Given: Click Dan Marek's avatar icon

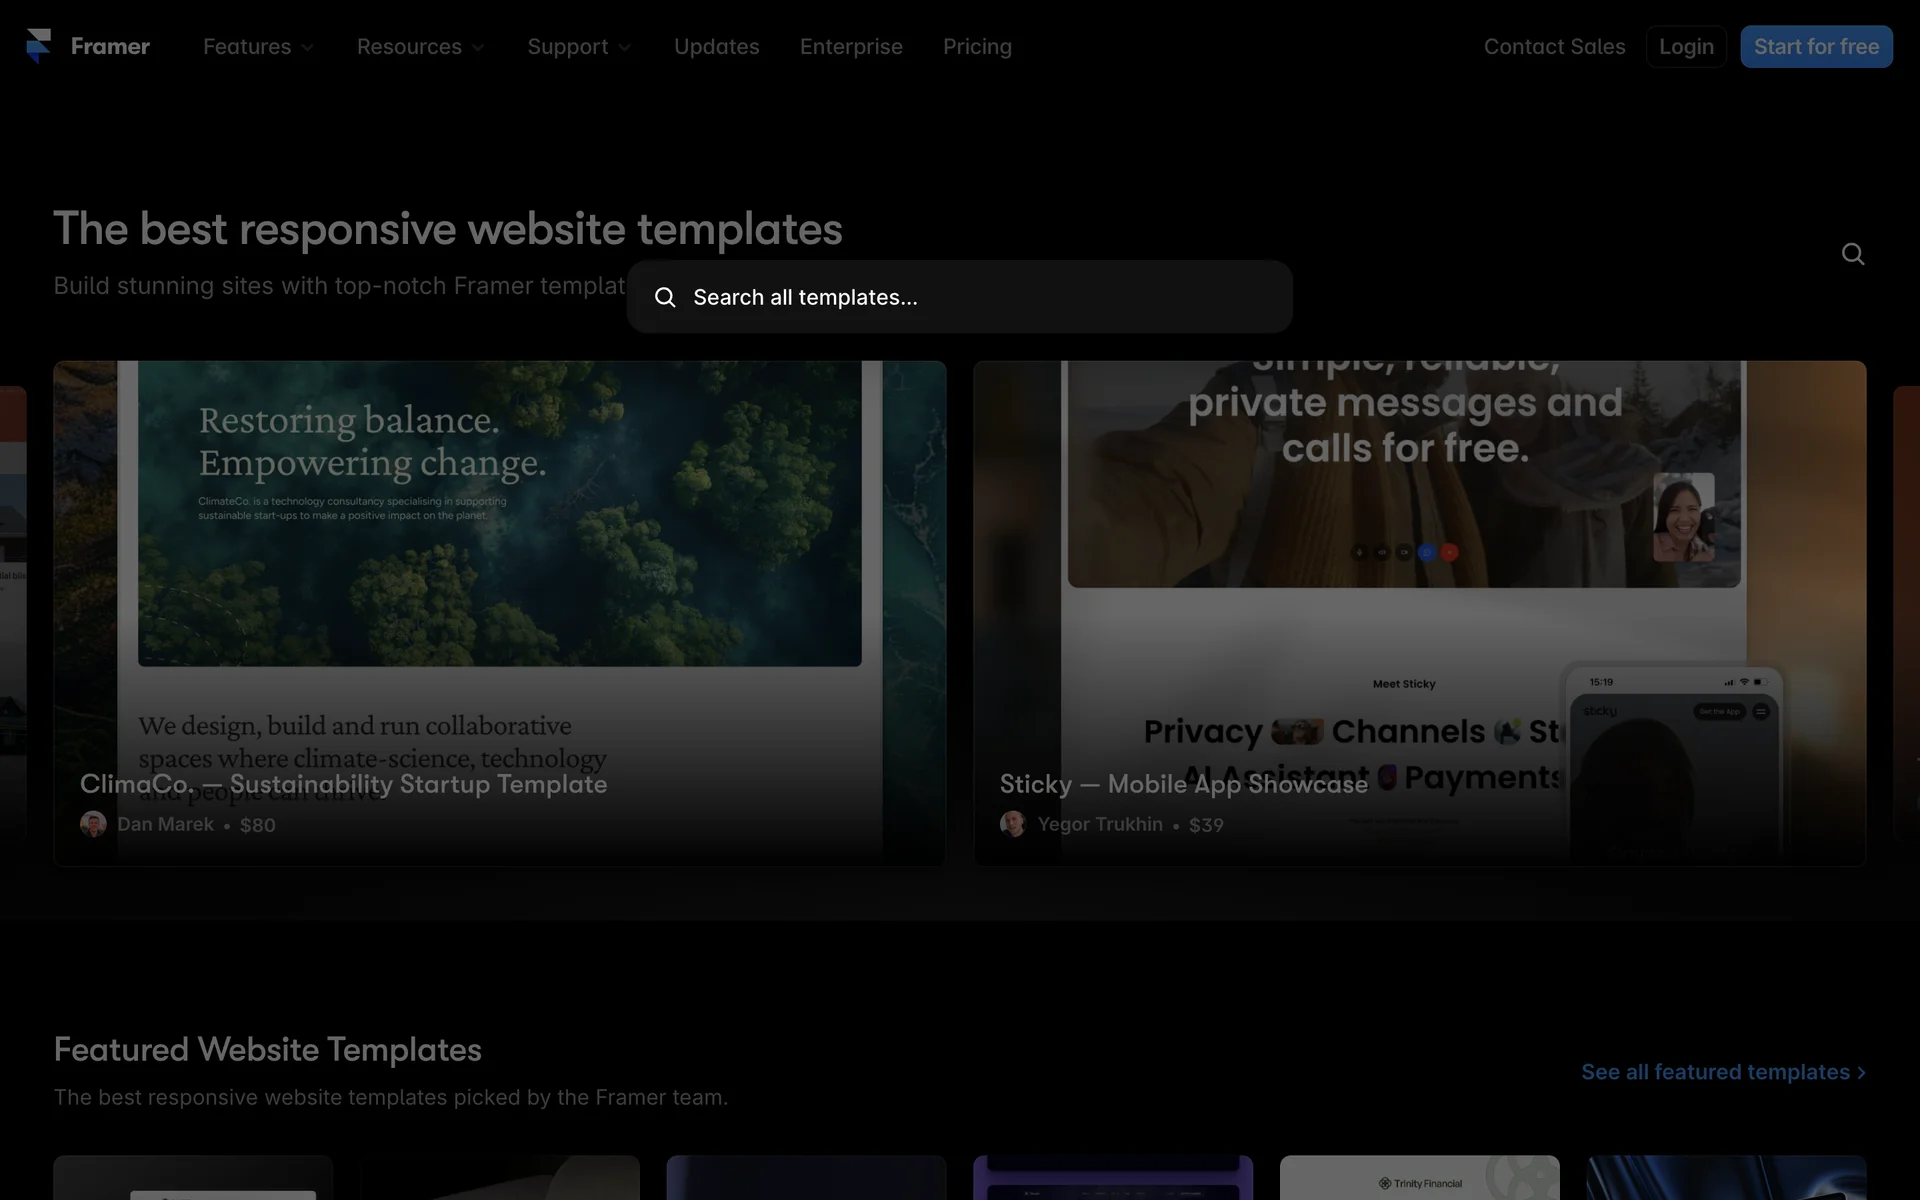Looking at the screenshot, I should tap(93, 824).
